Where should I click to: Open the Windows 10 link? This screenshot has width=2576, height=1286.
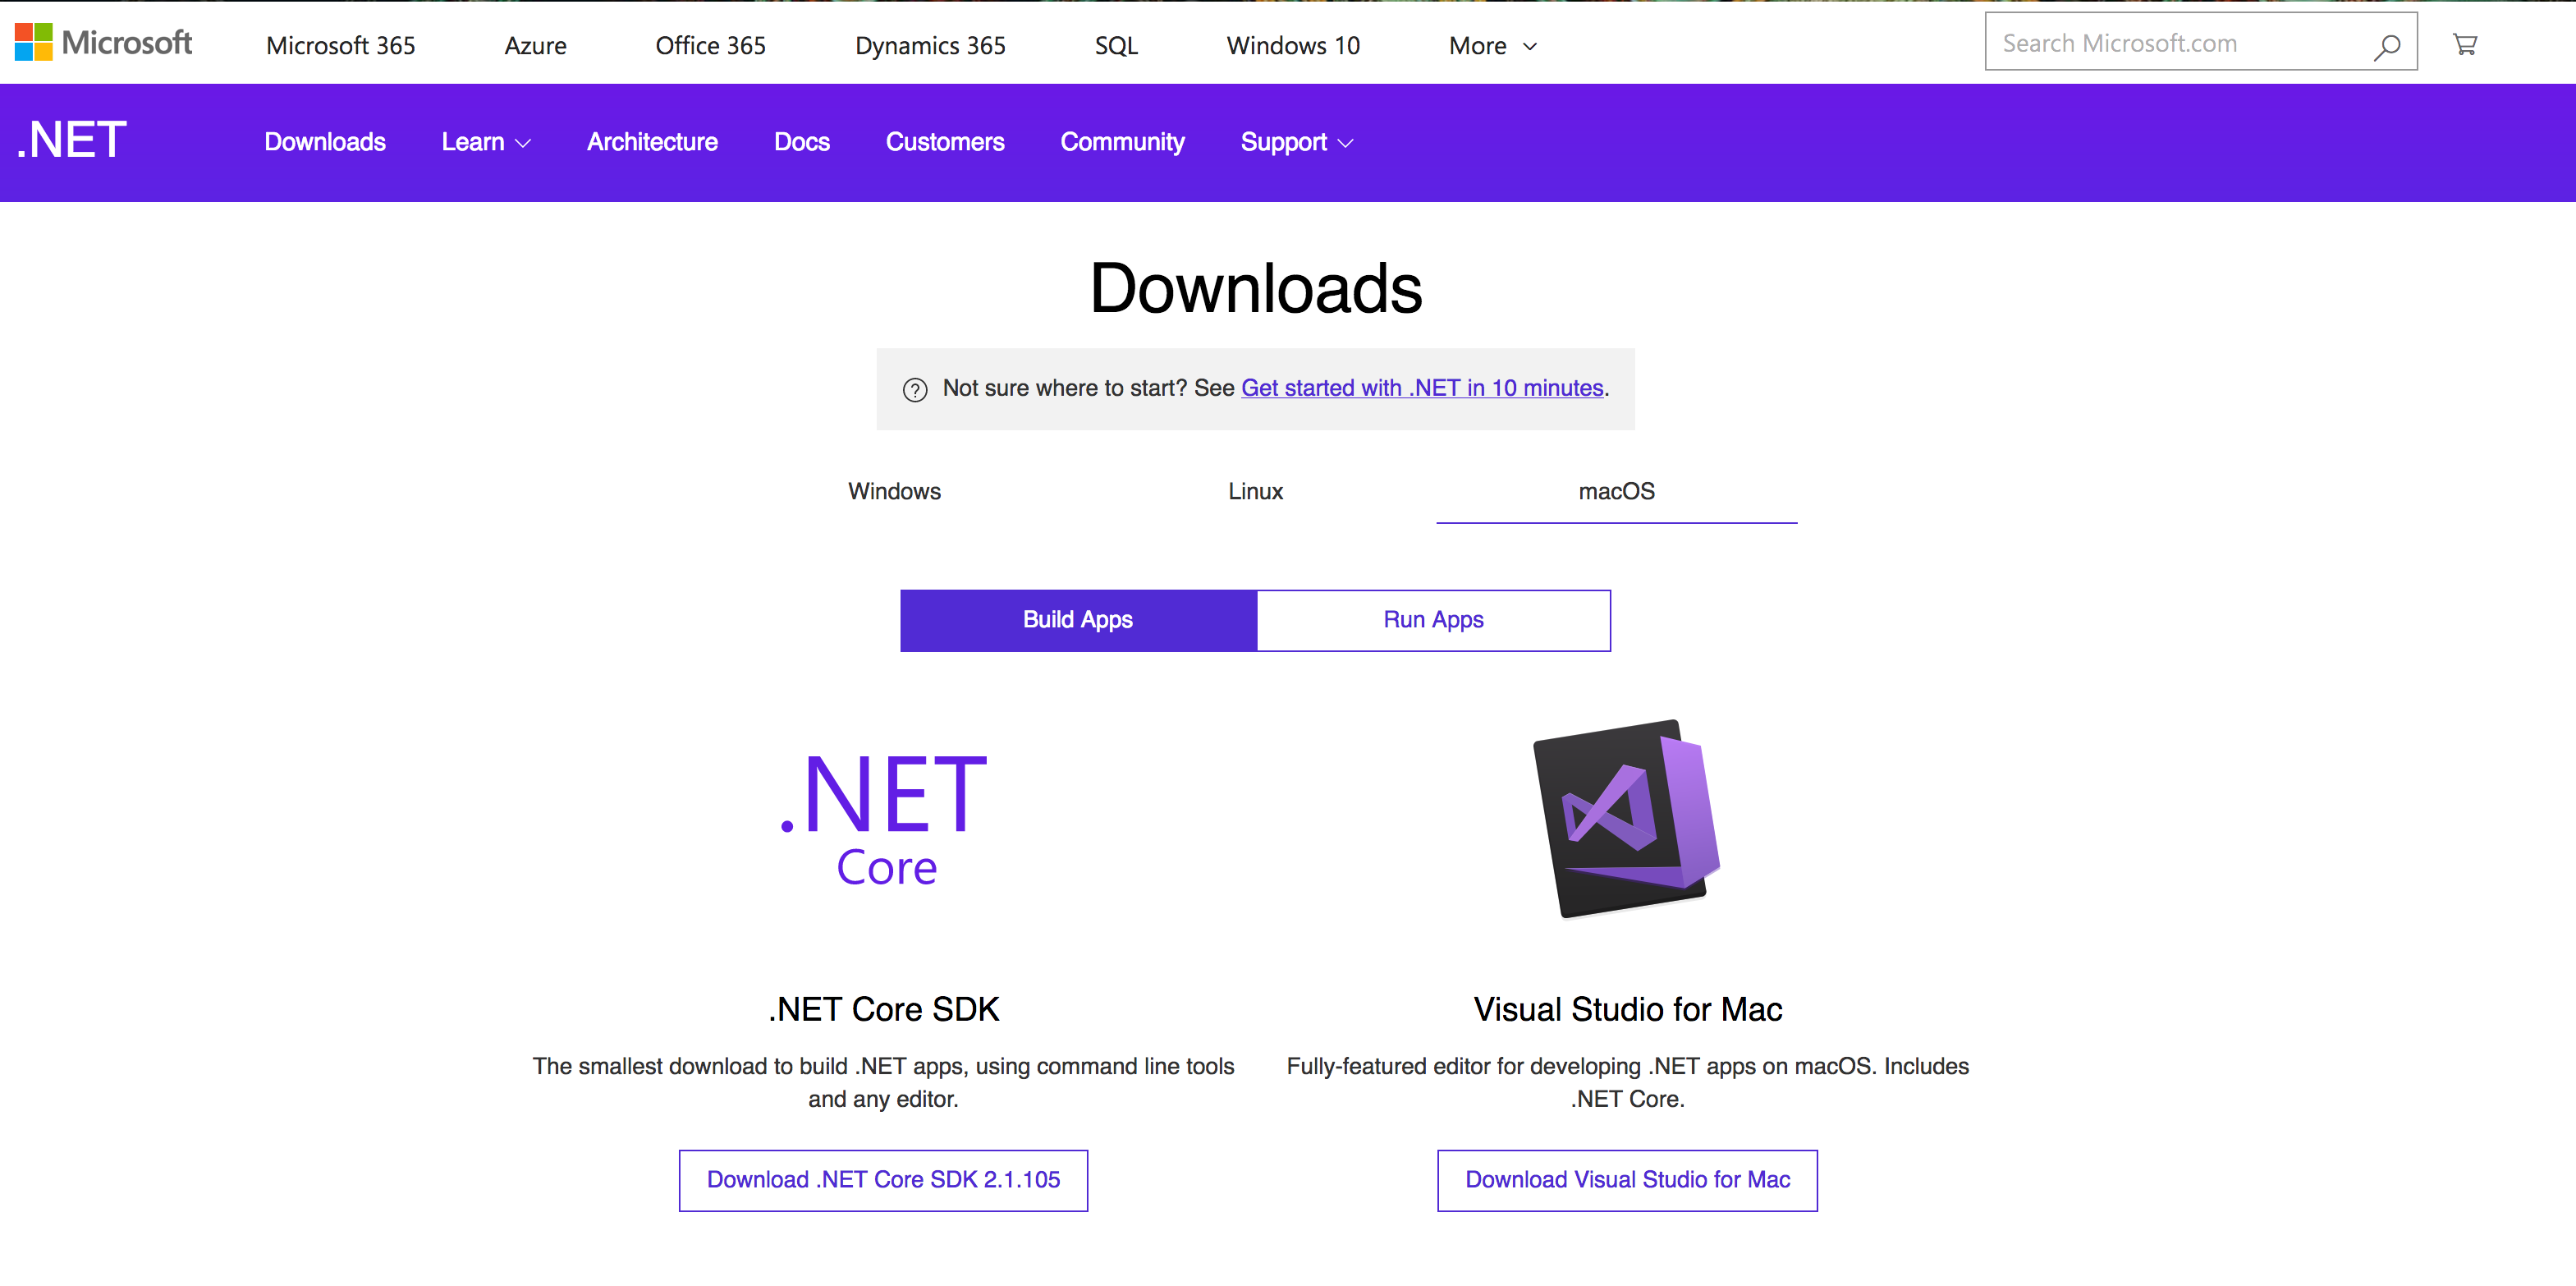coord(1293,46)
